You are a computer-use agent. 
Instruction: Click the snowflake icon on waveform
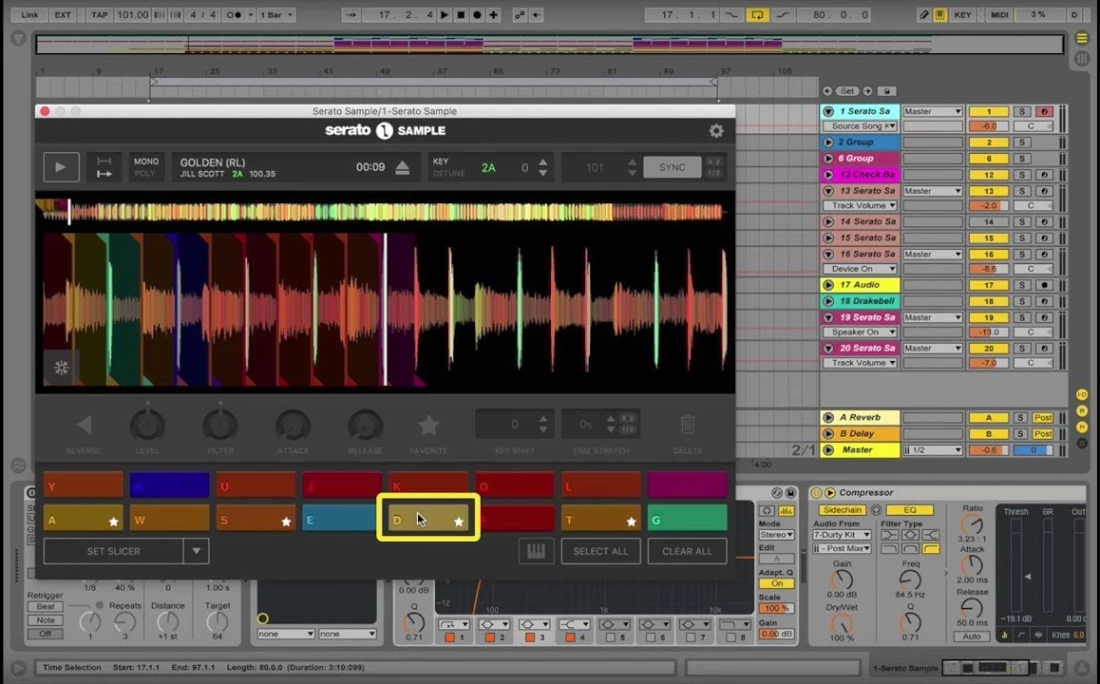61,368
